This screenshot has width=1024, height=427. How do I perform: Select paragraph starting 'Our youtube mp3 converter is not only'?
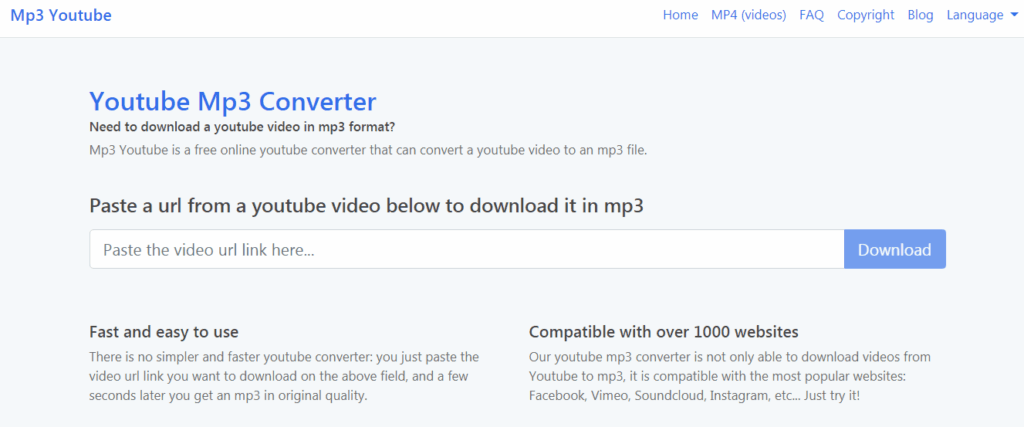[730, 376]
